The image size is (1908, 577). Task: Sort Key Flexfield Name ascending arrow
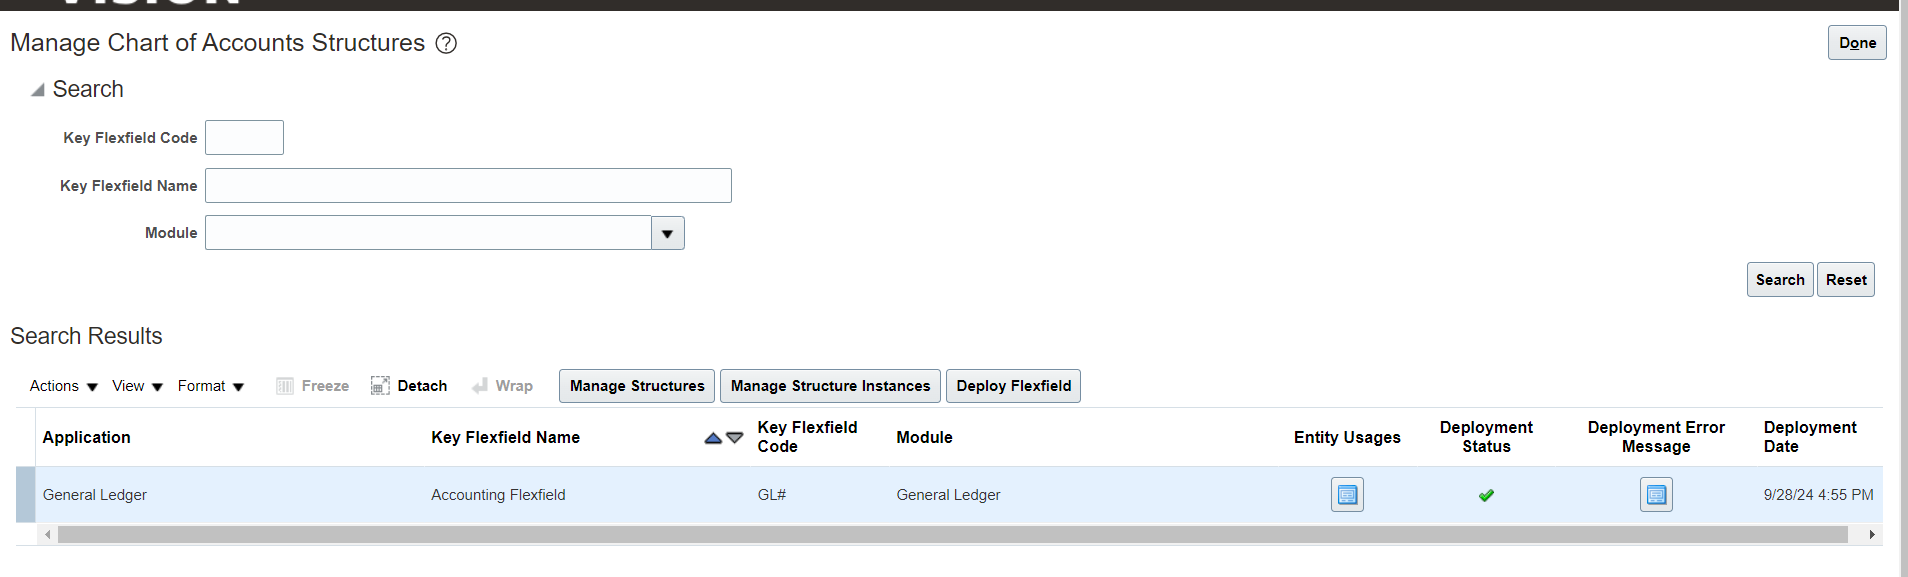(713, 438)
